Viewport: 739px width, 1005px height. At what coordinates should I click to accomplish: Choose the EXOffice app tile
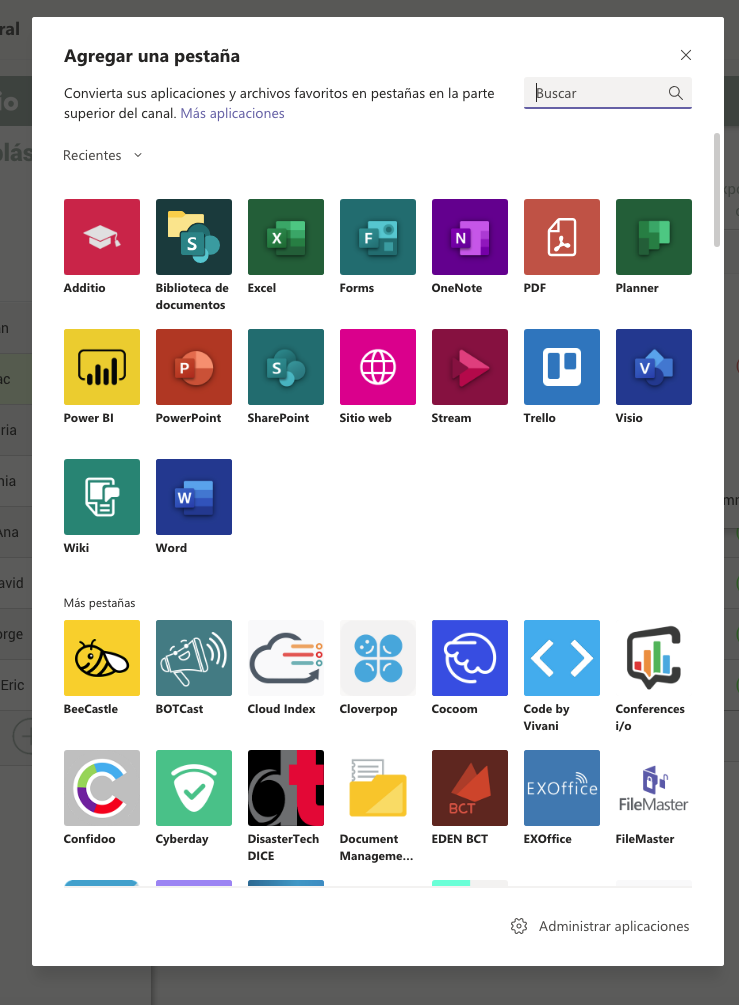click(561, 788)
